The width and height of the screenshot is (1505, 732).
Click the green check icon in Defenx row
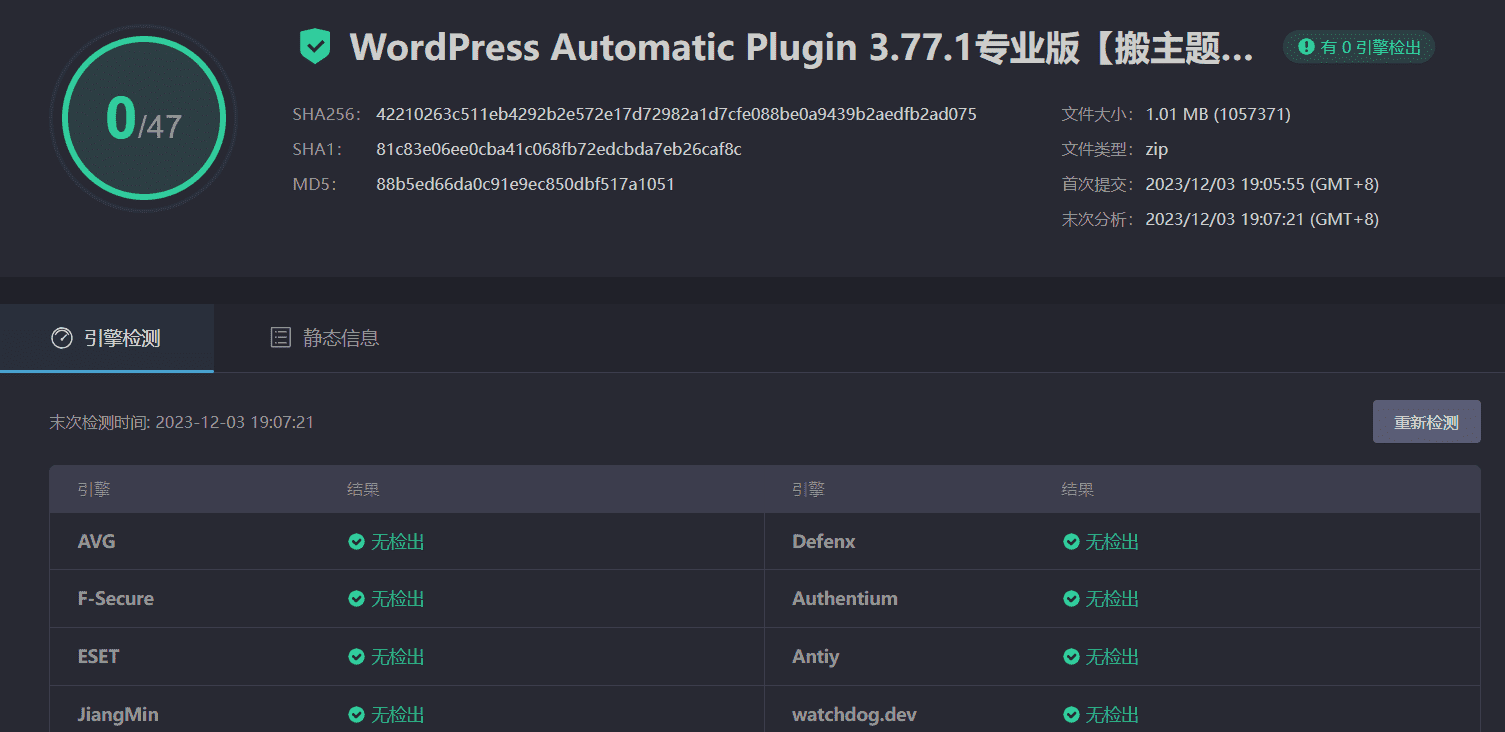pyautogui.click(x=1071, y=542)
